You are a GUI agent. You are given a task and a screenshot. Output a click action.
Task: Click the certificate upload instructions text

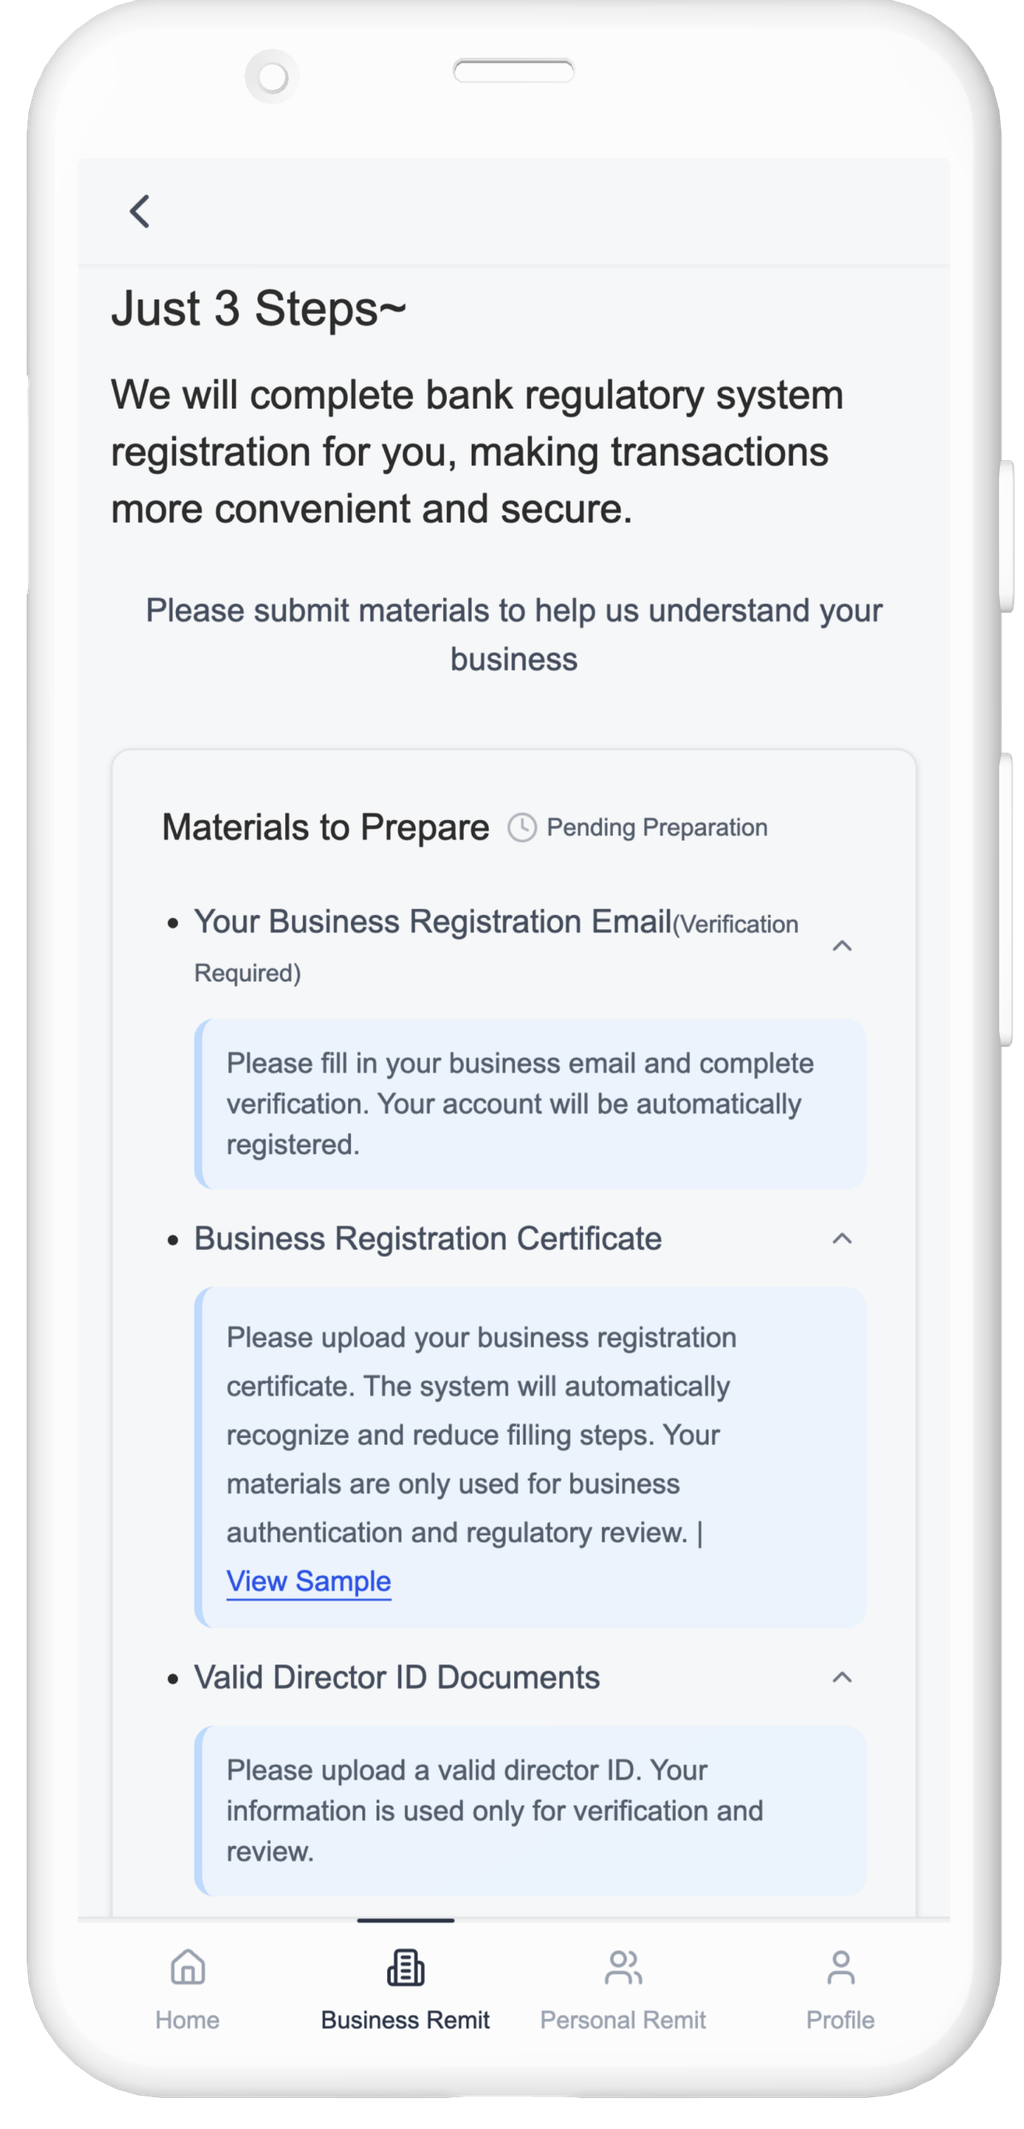click(480, 1435)
